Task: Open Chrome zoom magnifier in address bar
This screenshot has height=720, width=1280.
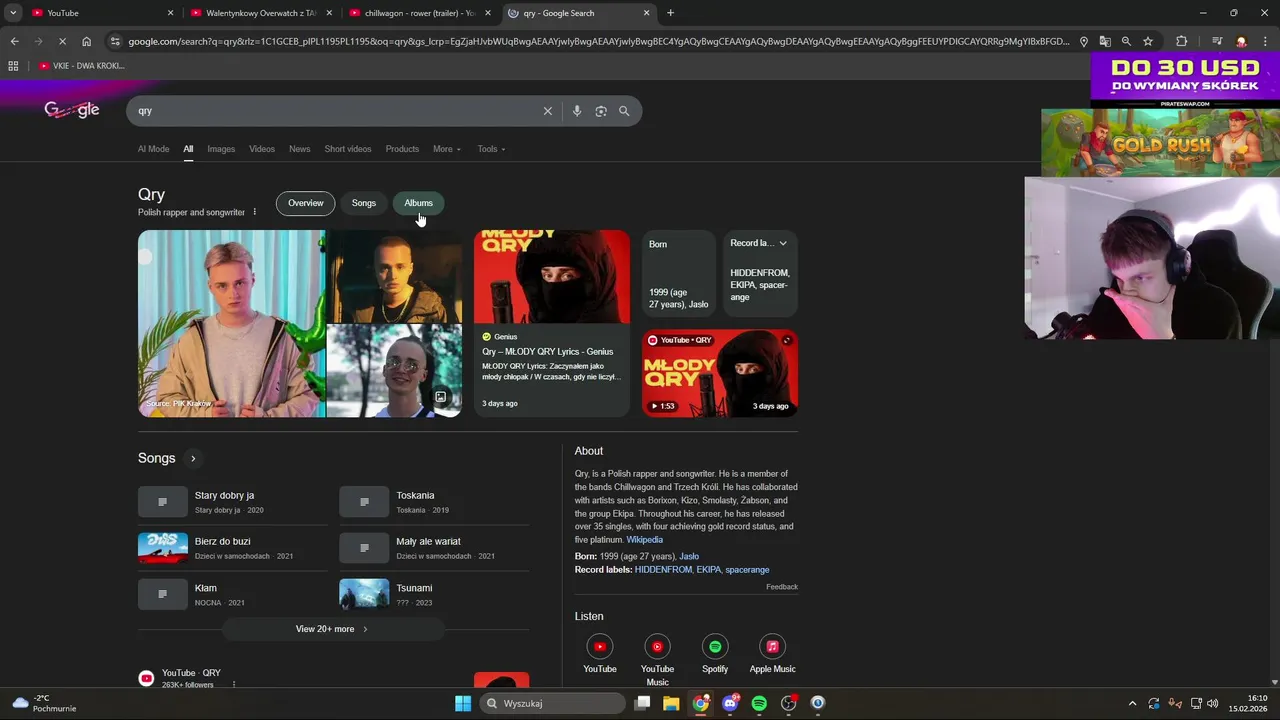Action: 1126,41
